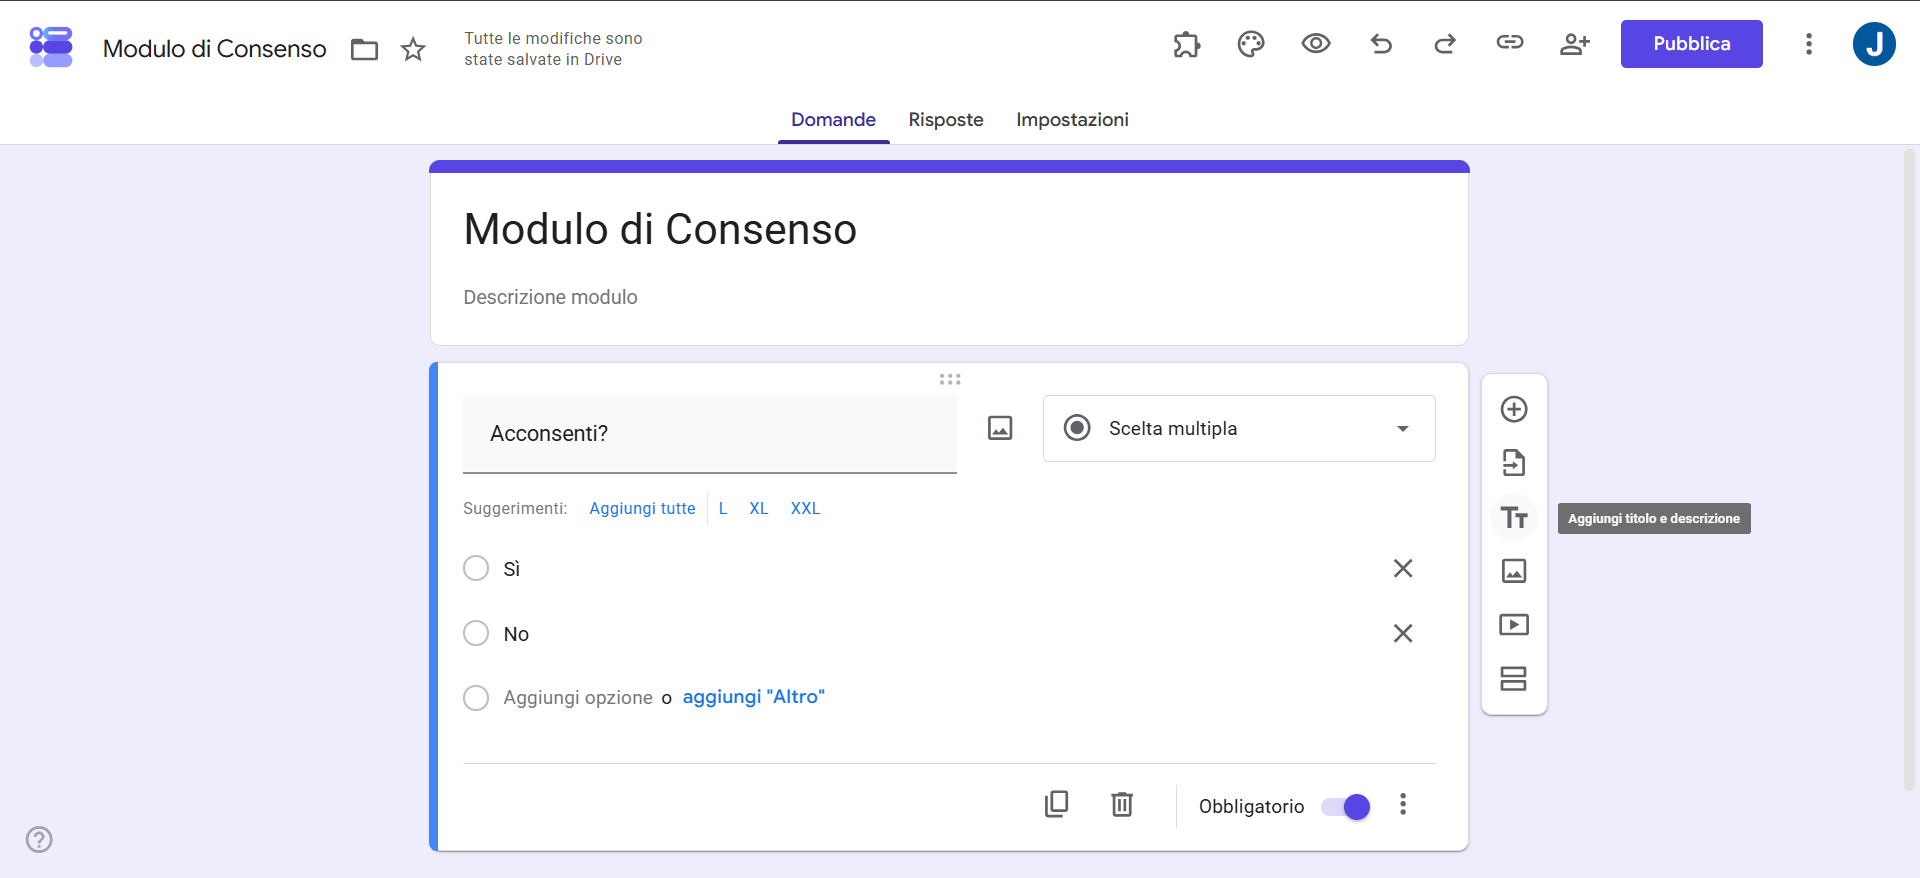Screen dimensions: 1920x878
Task: Move form to folder icon
Action: [364, 49]
